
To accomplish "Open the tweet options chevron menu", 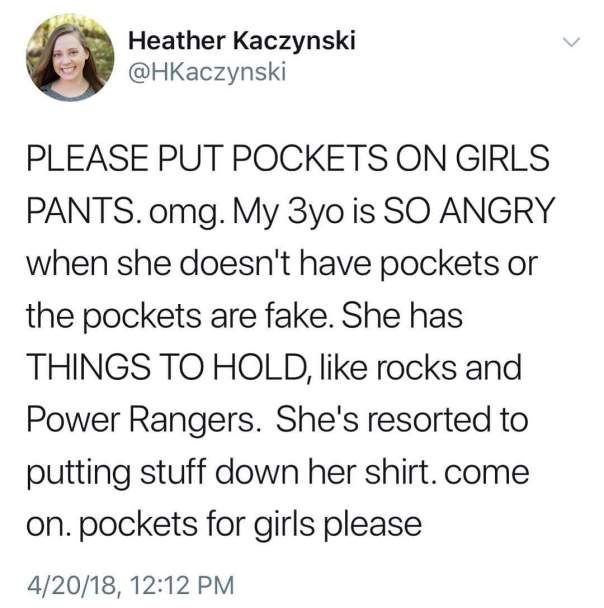I will (571, 41).
